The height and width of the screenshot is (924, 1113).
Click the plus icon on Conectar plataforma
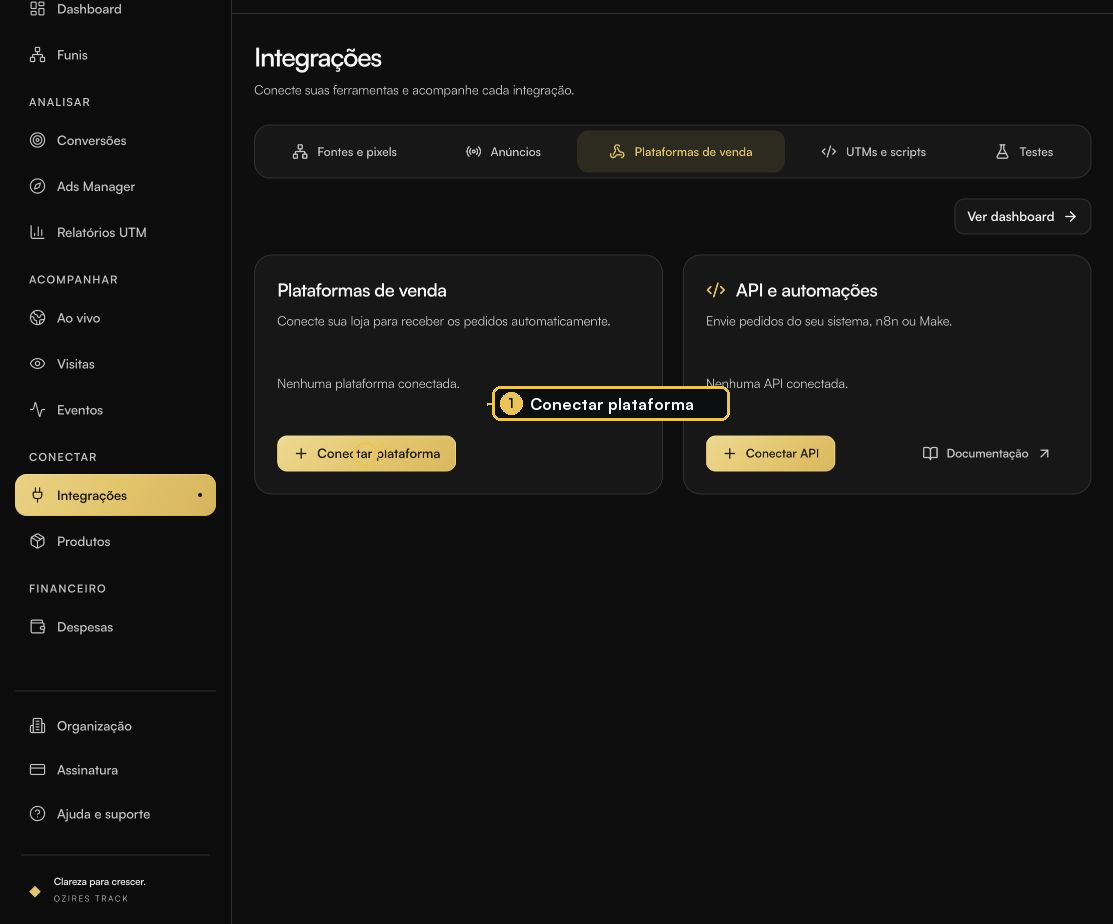(x=301, y=453)
